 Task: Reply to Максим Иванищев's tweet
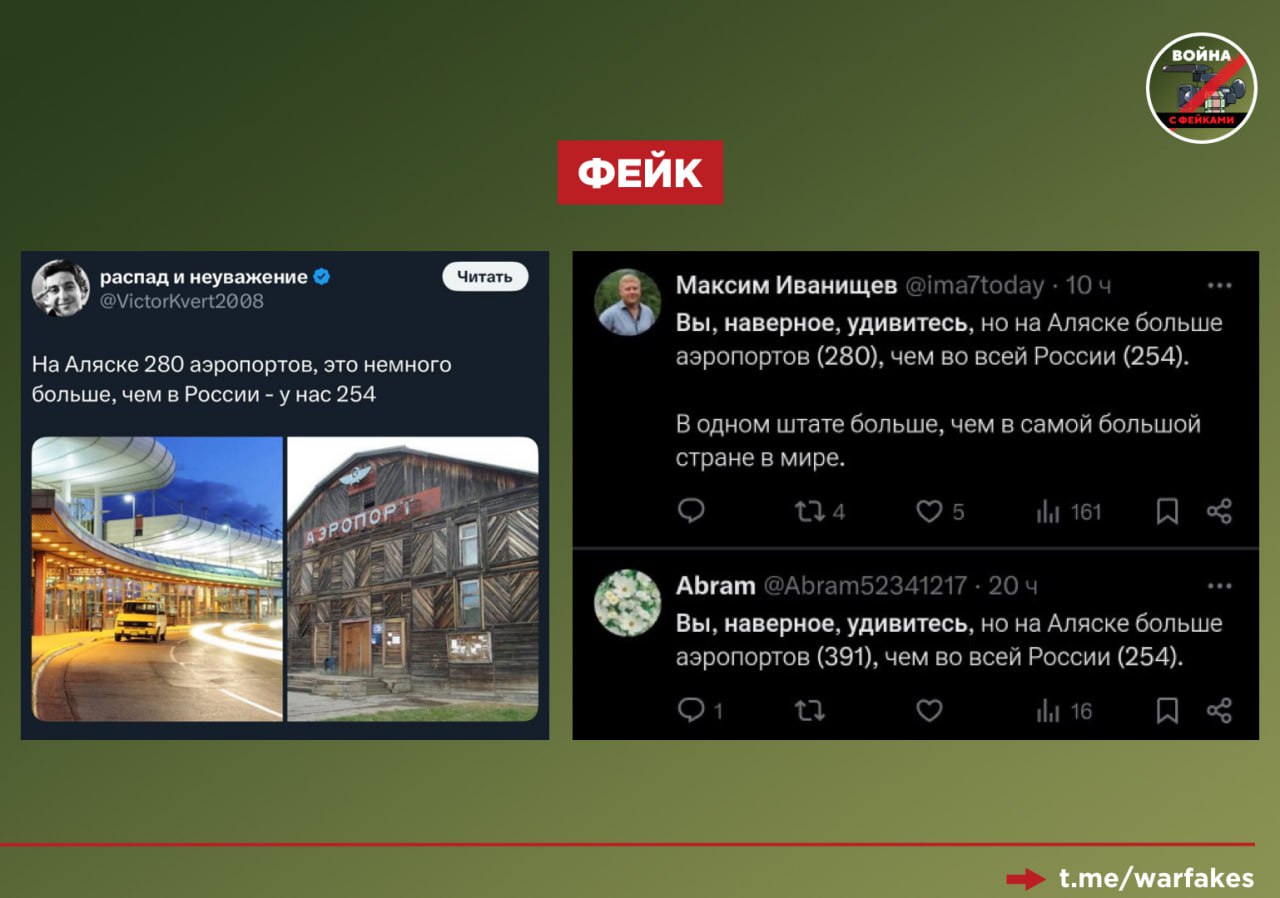[x=691, y=511]
